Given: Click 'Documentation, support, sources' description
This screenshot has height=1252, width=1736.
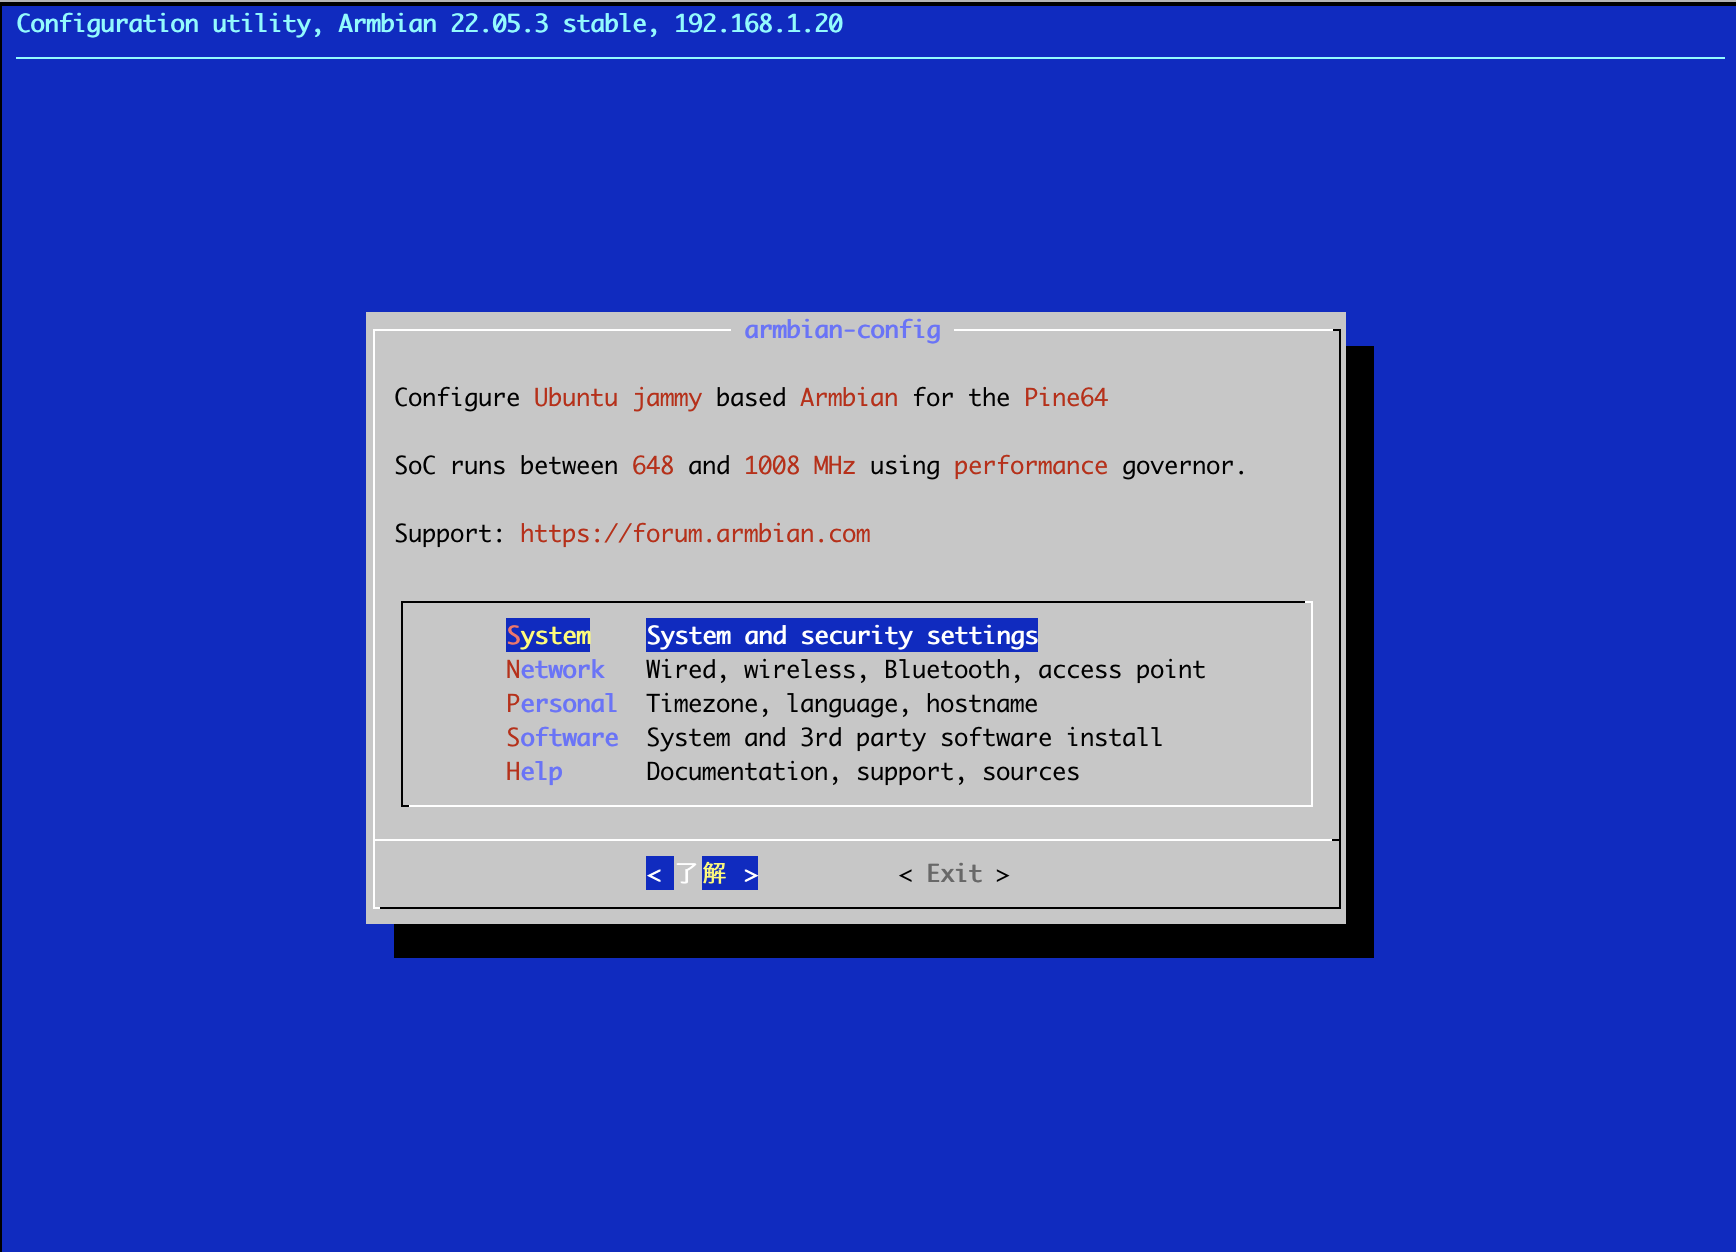Looking at the screenshot, I should point(862,772).
